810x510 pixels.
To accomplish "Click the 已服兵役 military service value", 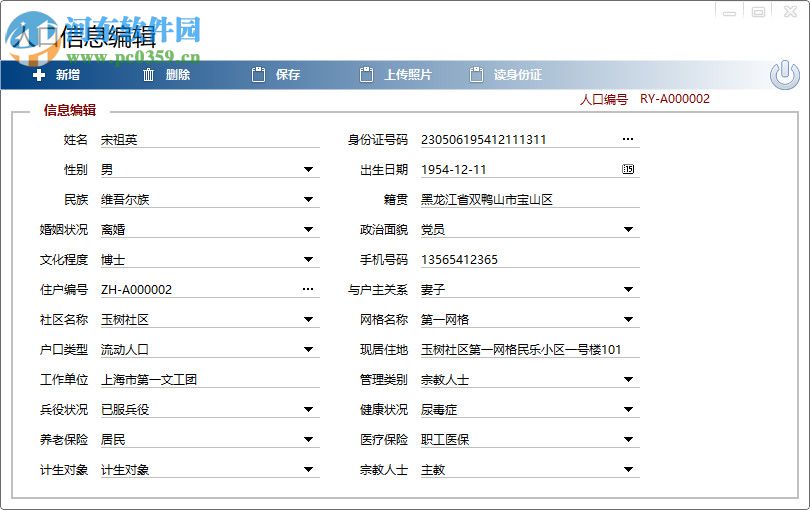I will 125,409.
